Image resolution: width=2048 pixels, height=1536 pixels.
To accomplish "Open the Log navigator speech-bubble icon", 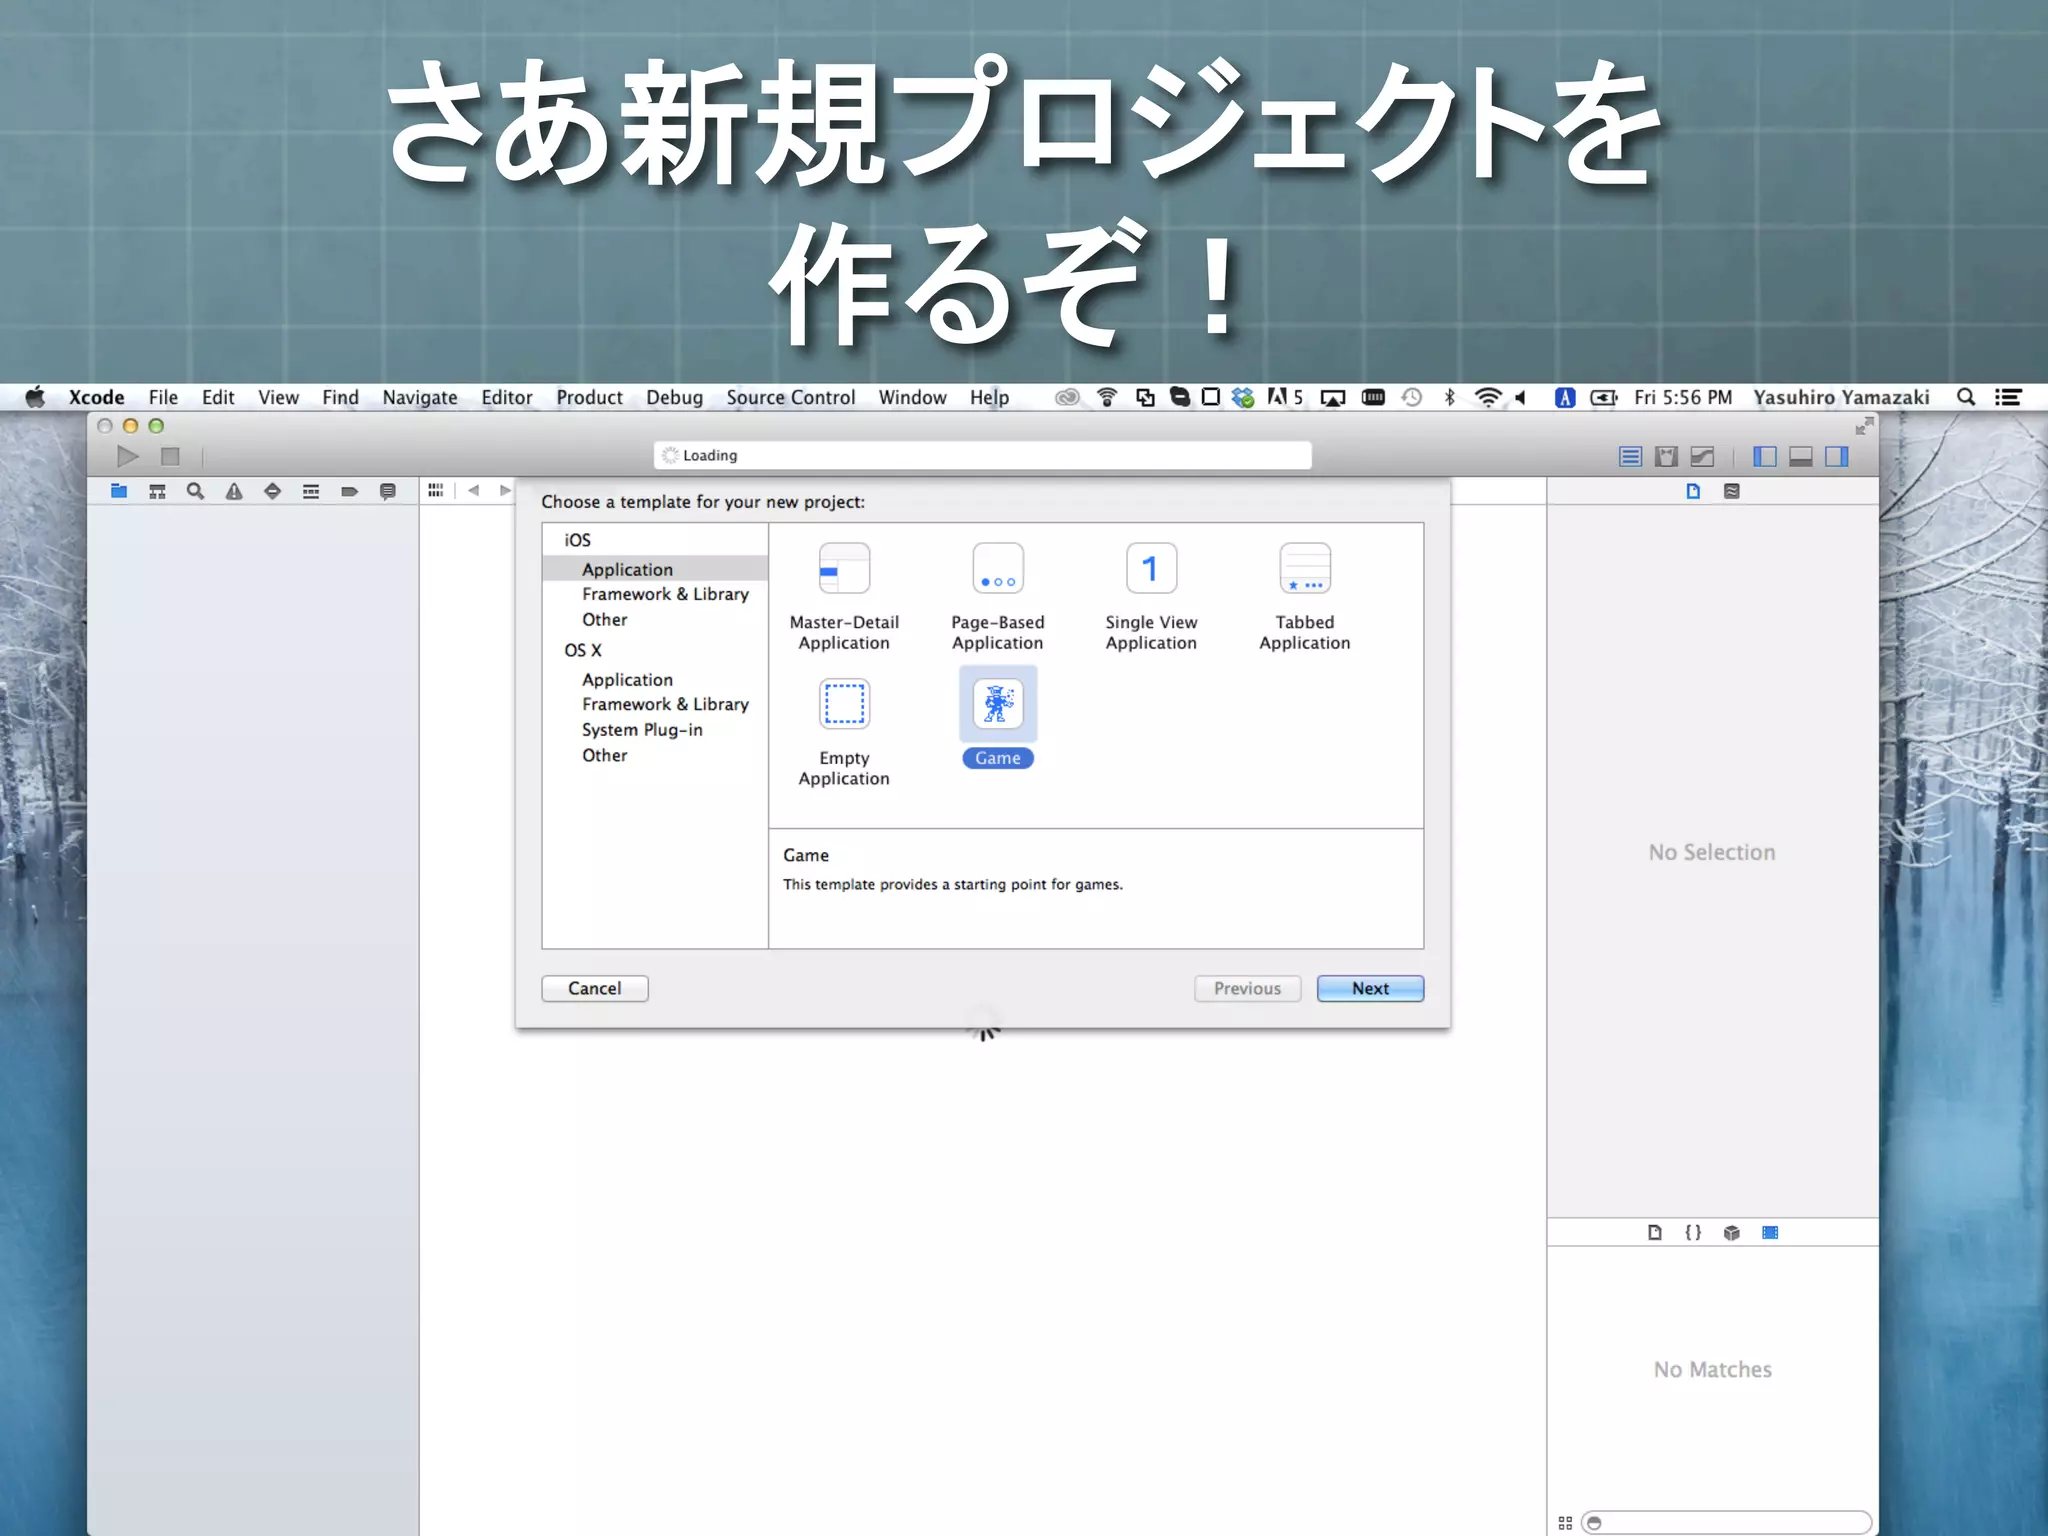I will pos(388,491).
